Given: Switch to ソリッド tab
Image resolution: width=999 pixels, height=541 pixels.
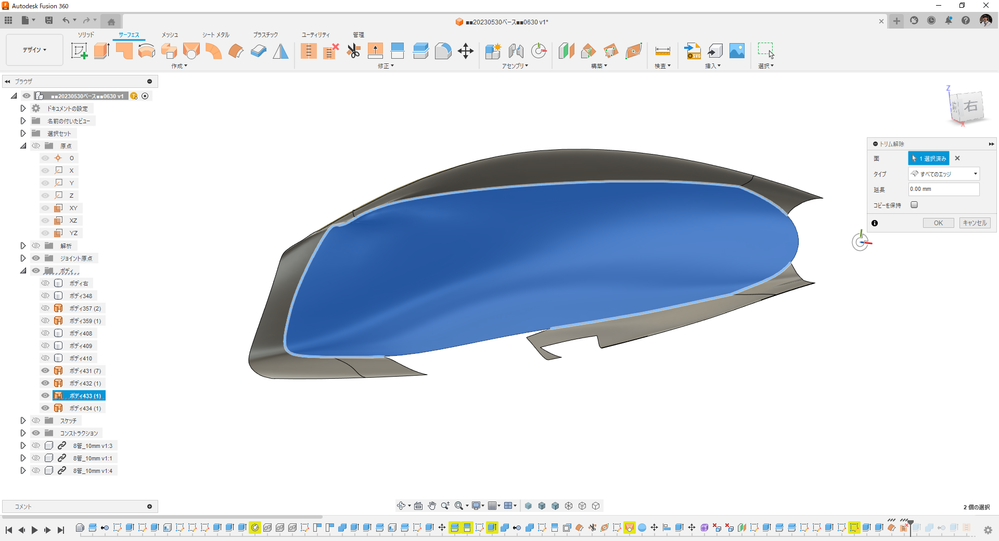Looking at the screenshot, I should pos(85,34).
